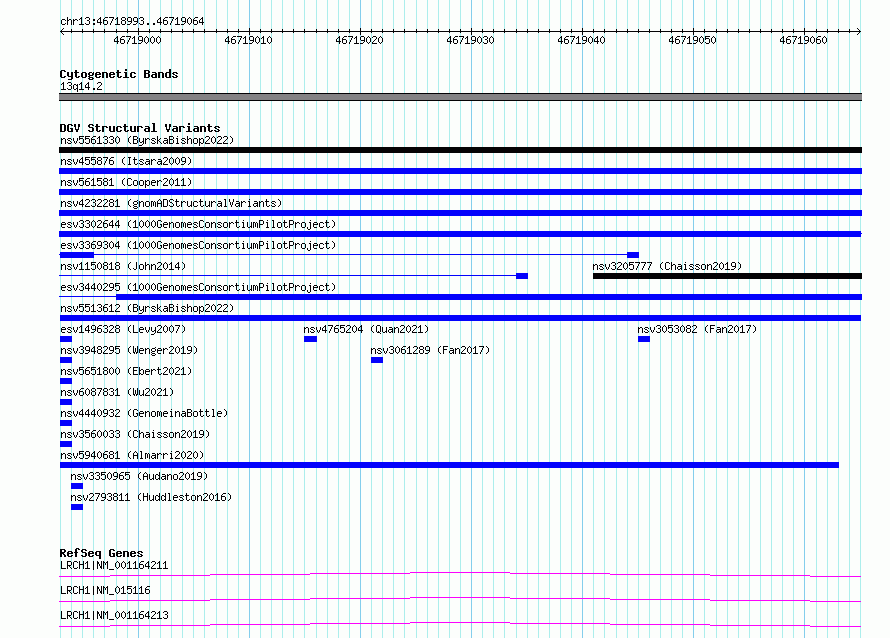This screenshot has height=638, width=890.
Task: Click the blue esv3440295 variant bar
Action: [489, 297]
